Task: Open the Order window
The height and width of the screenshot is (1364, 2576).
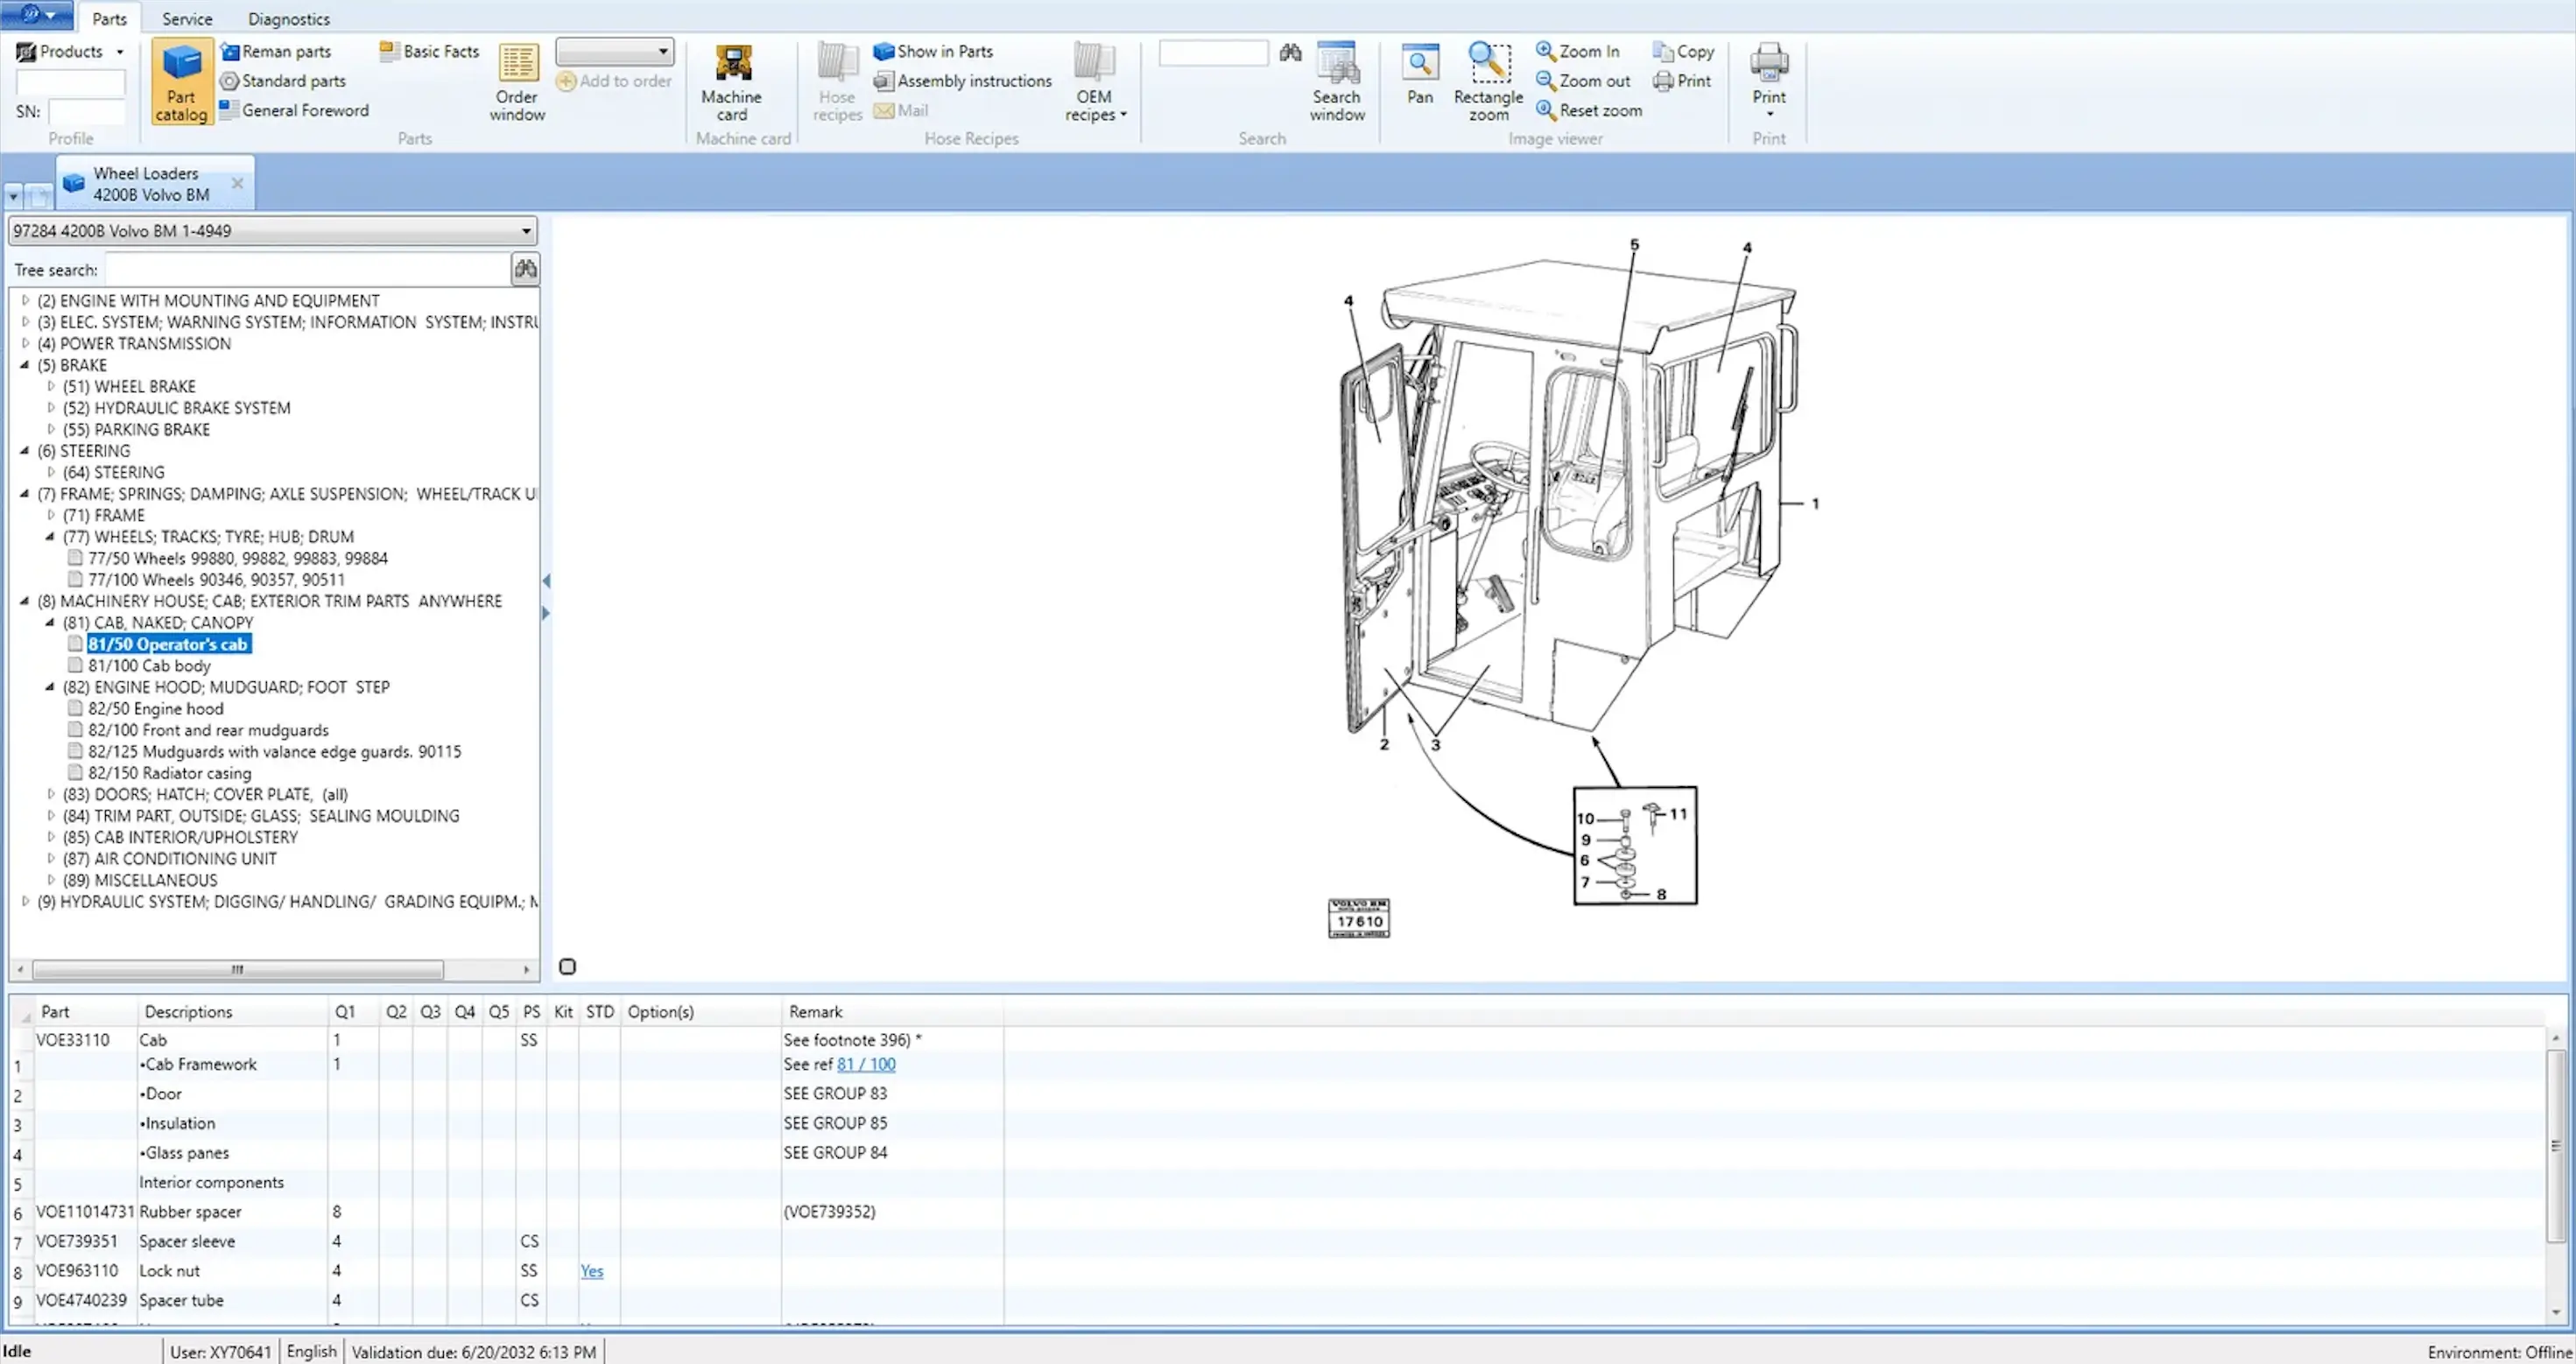Action: click(517, 82)
